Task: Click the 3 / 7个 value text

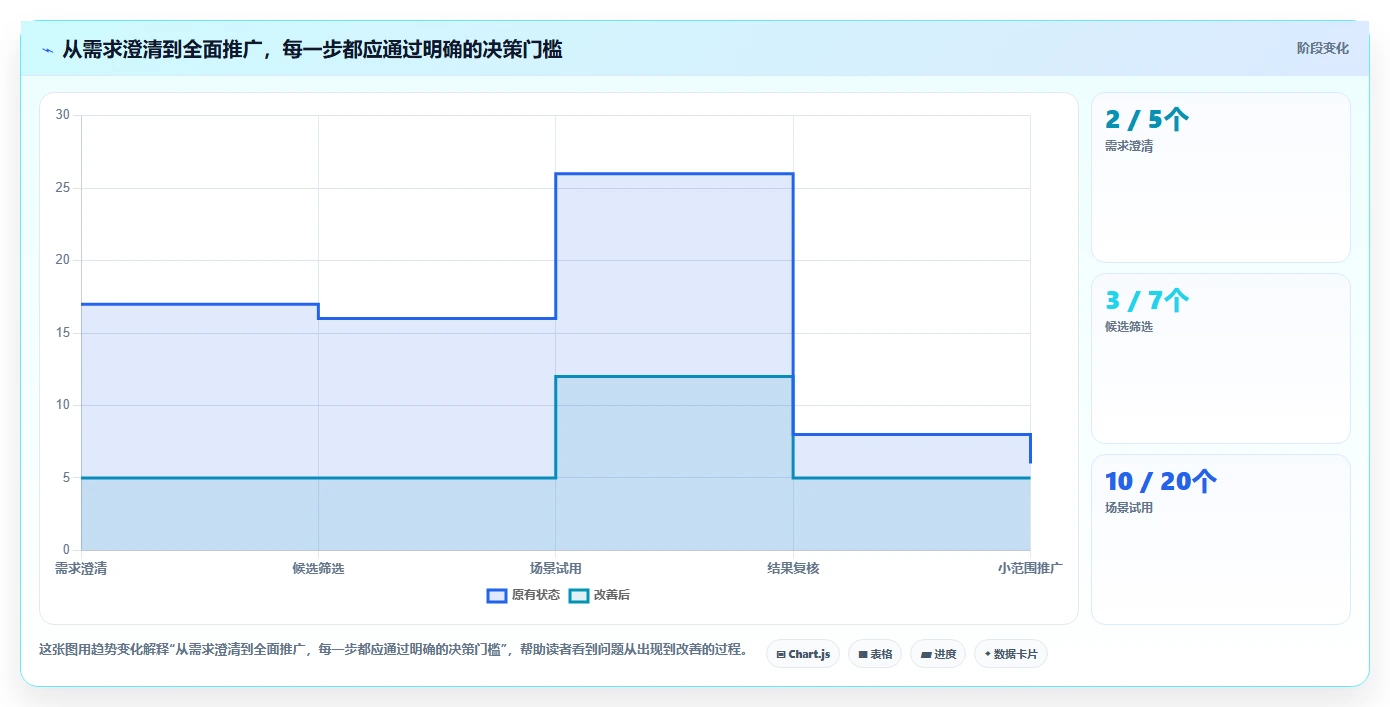Action: 1147,301
